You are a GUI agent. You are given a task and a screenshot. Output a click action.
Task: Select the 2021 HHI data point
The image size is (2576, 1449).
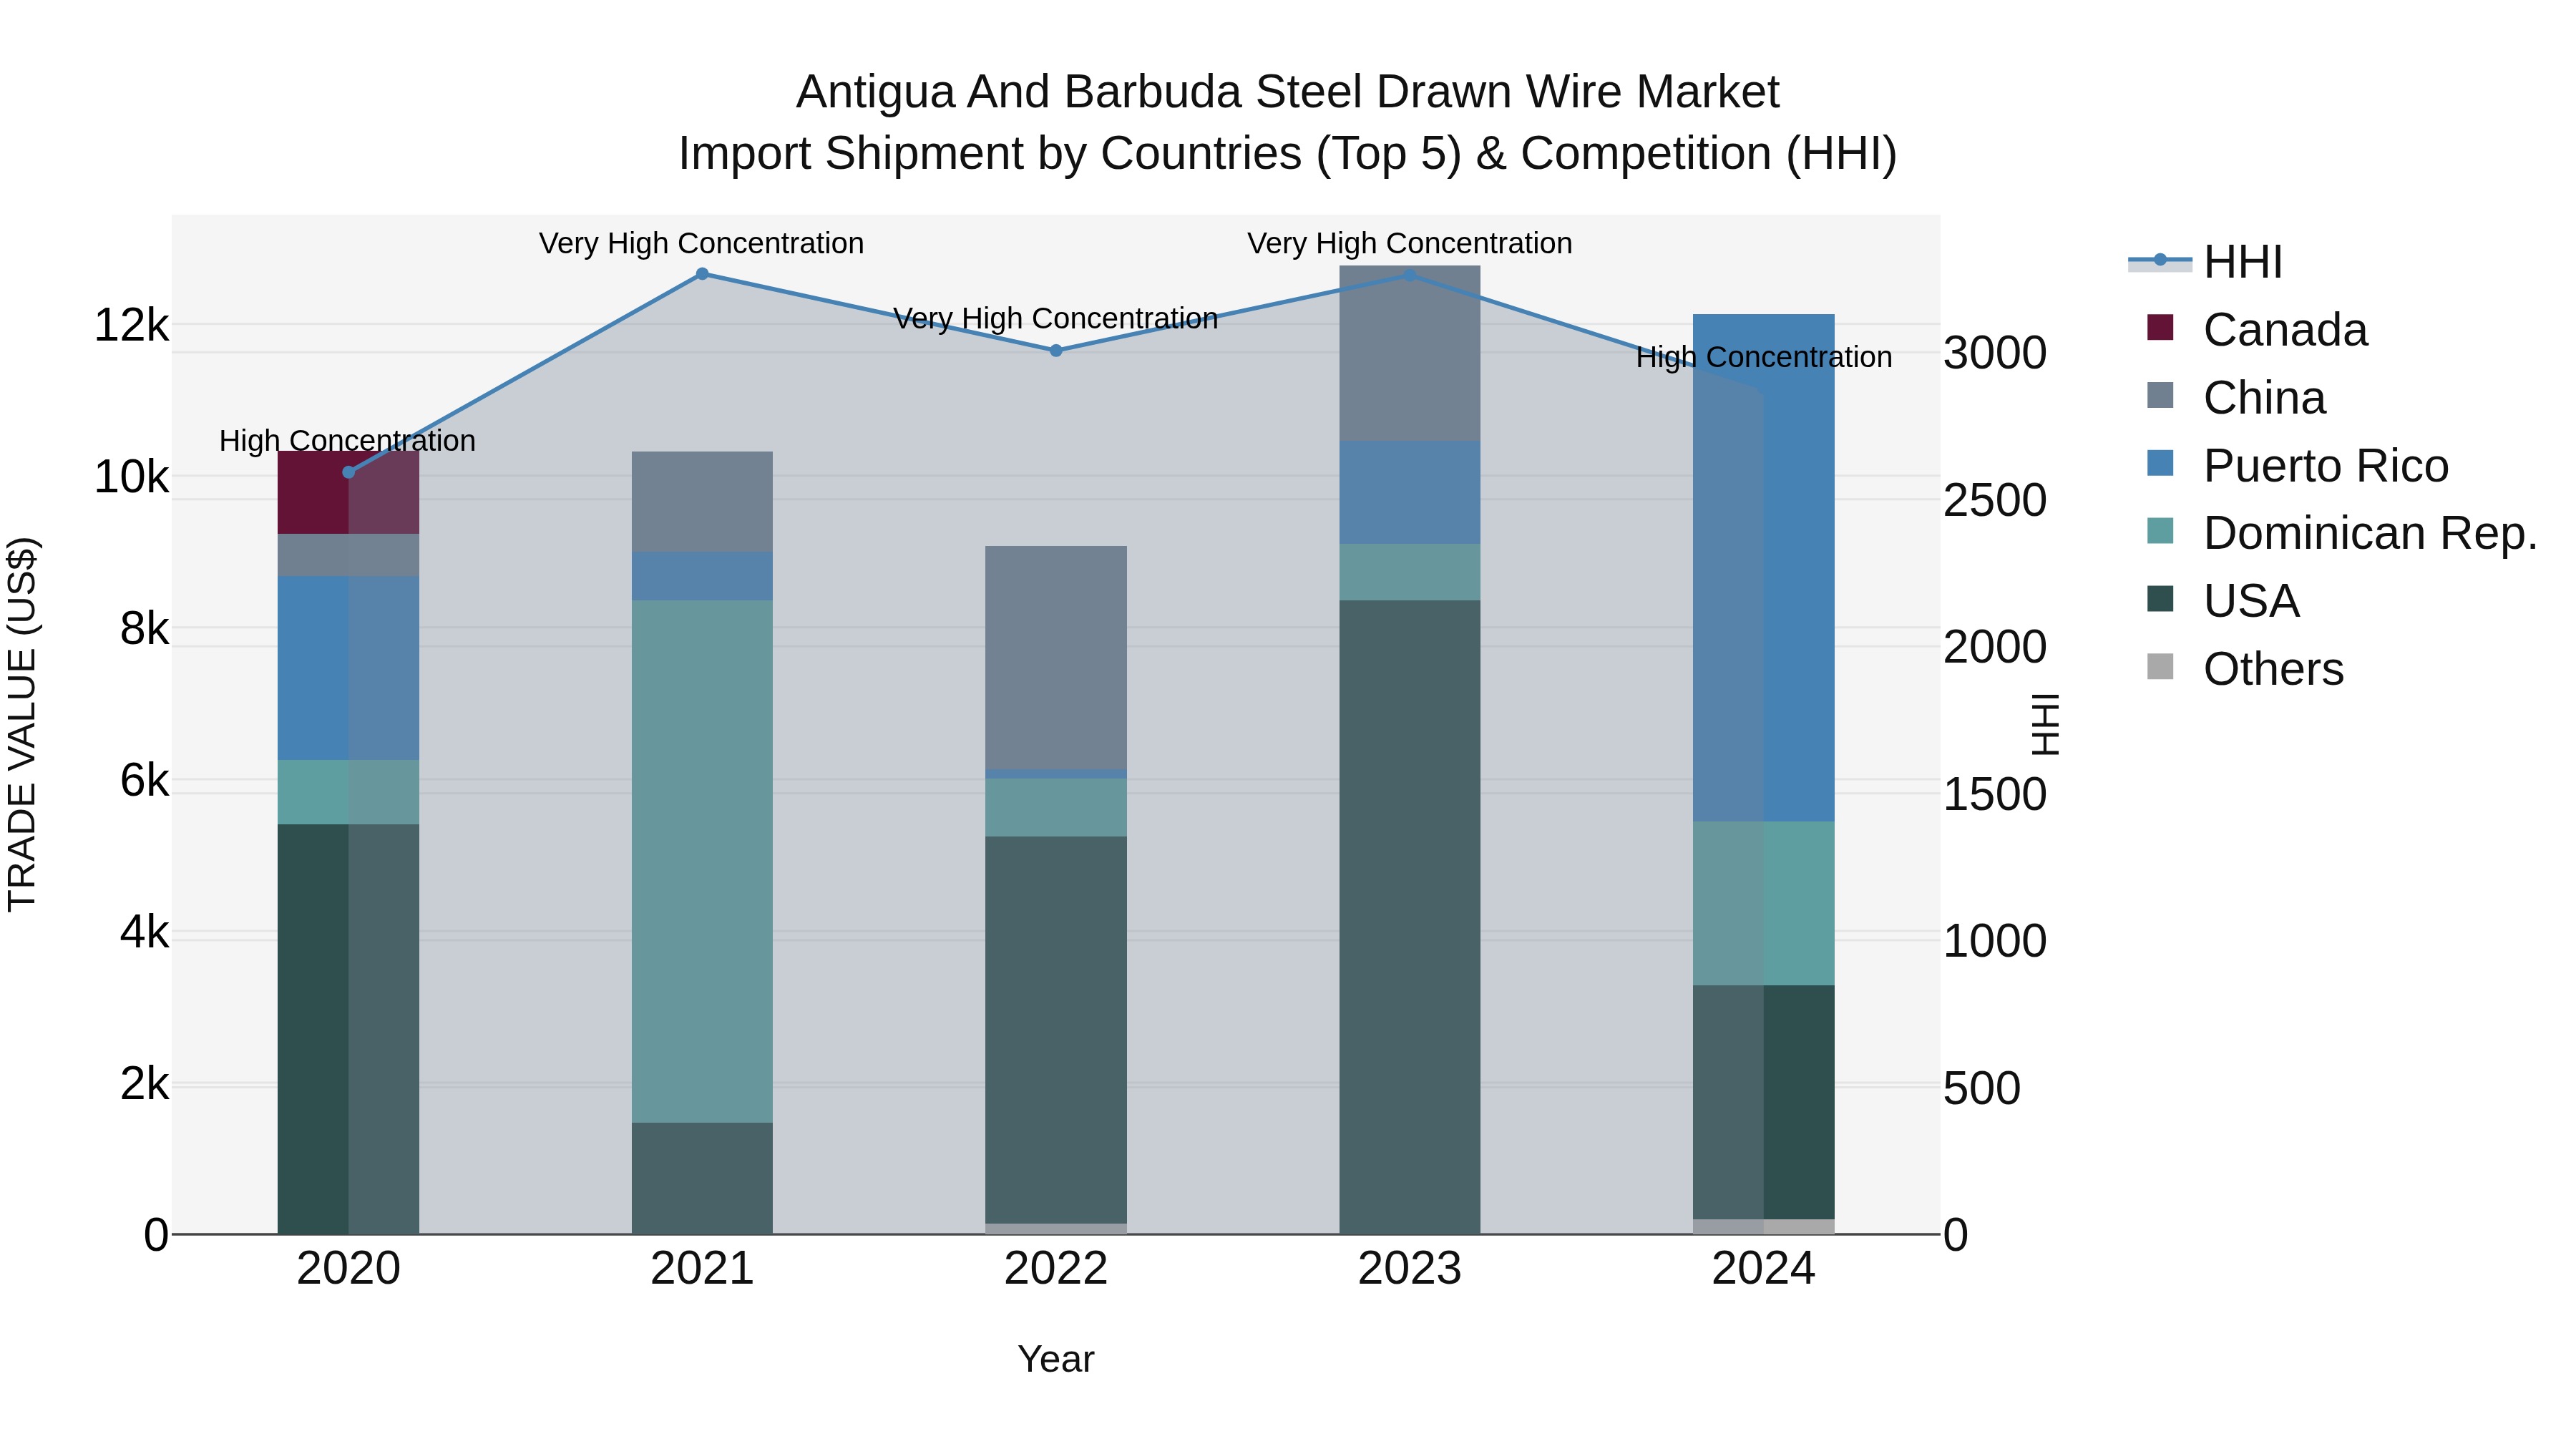[x=702, y=274]
